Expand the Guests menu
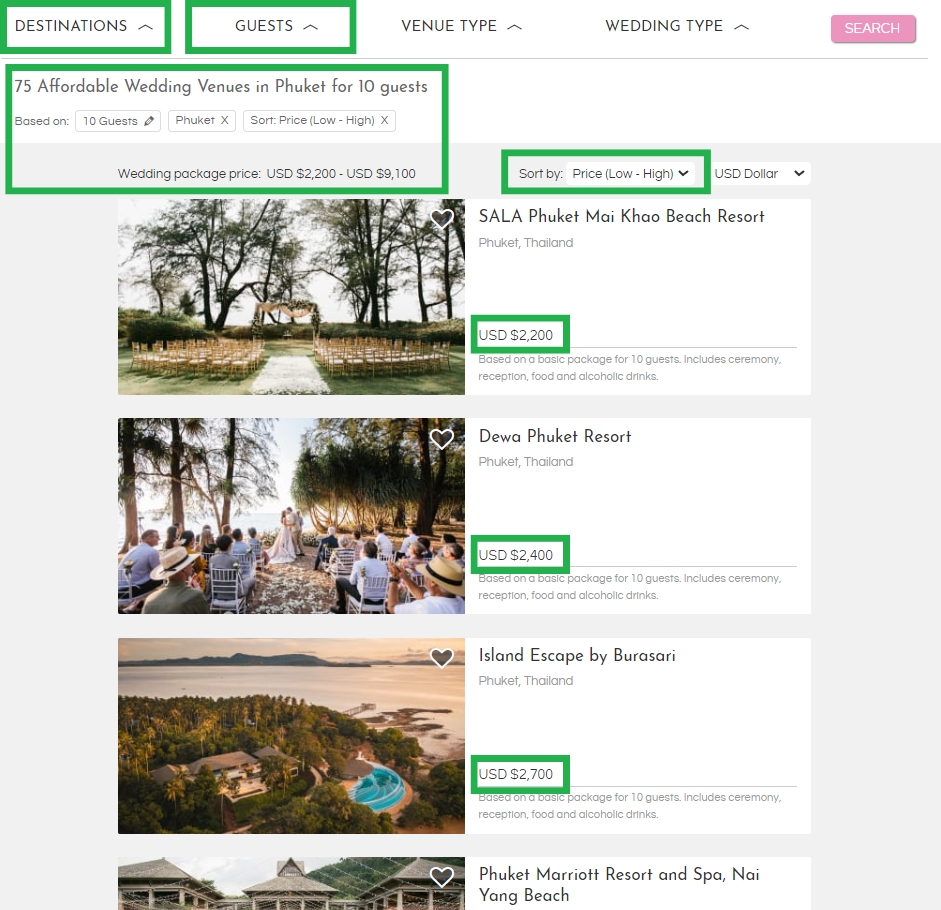Screen dimensions: 941x910 click(277, 26)
